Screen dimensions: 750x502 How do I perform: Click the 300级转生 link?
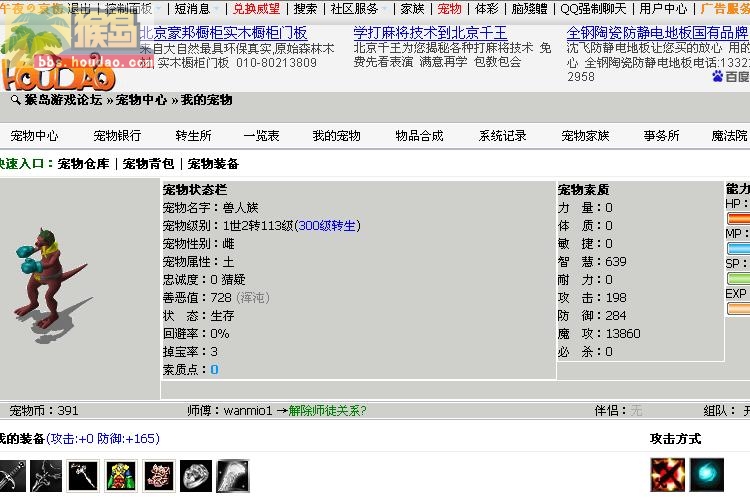point(328,226)
